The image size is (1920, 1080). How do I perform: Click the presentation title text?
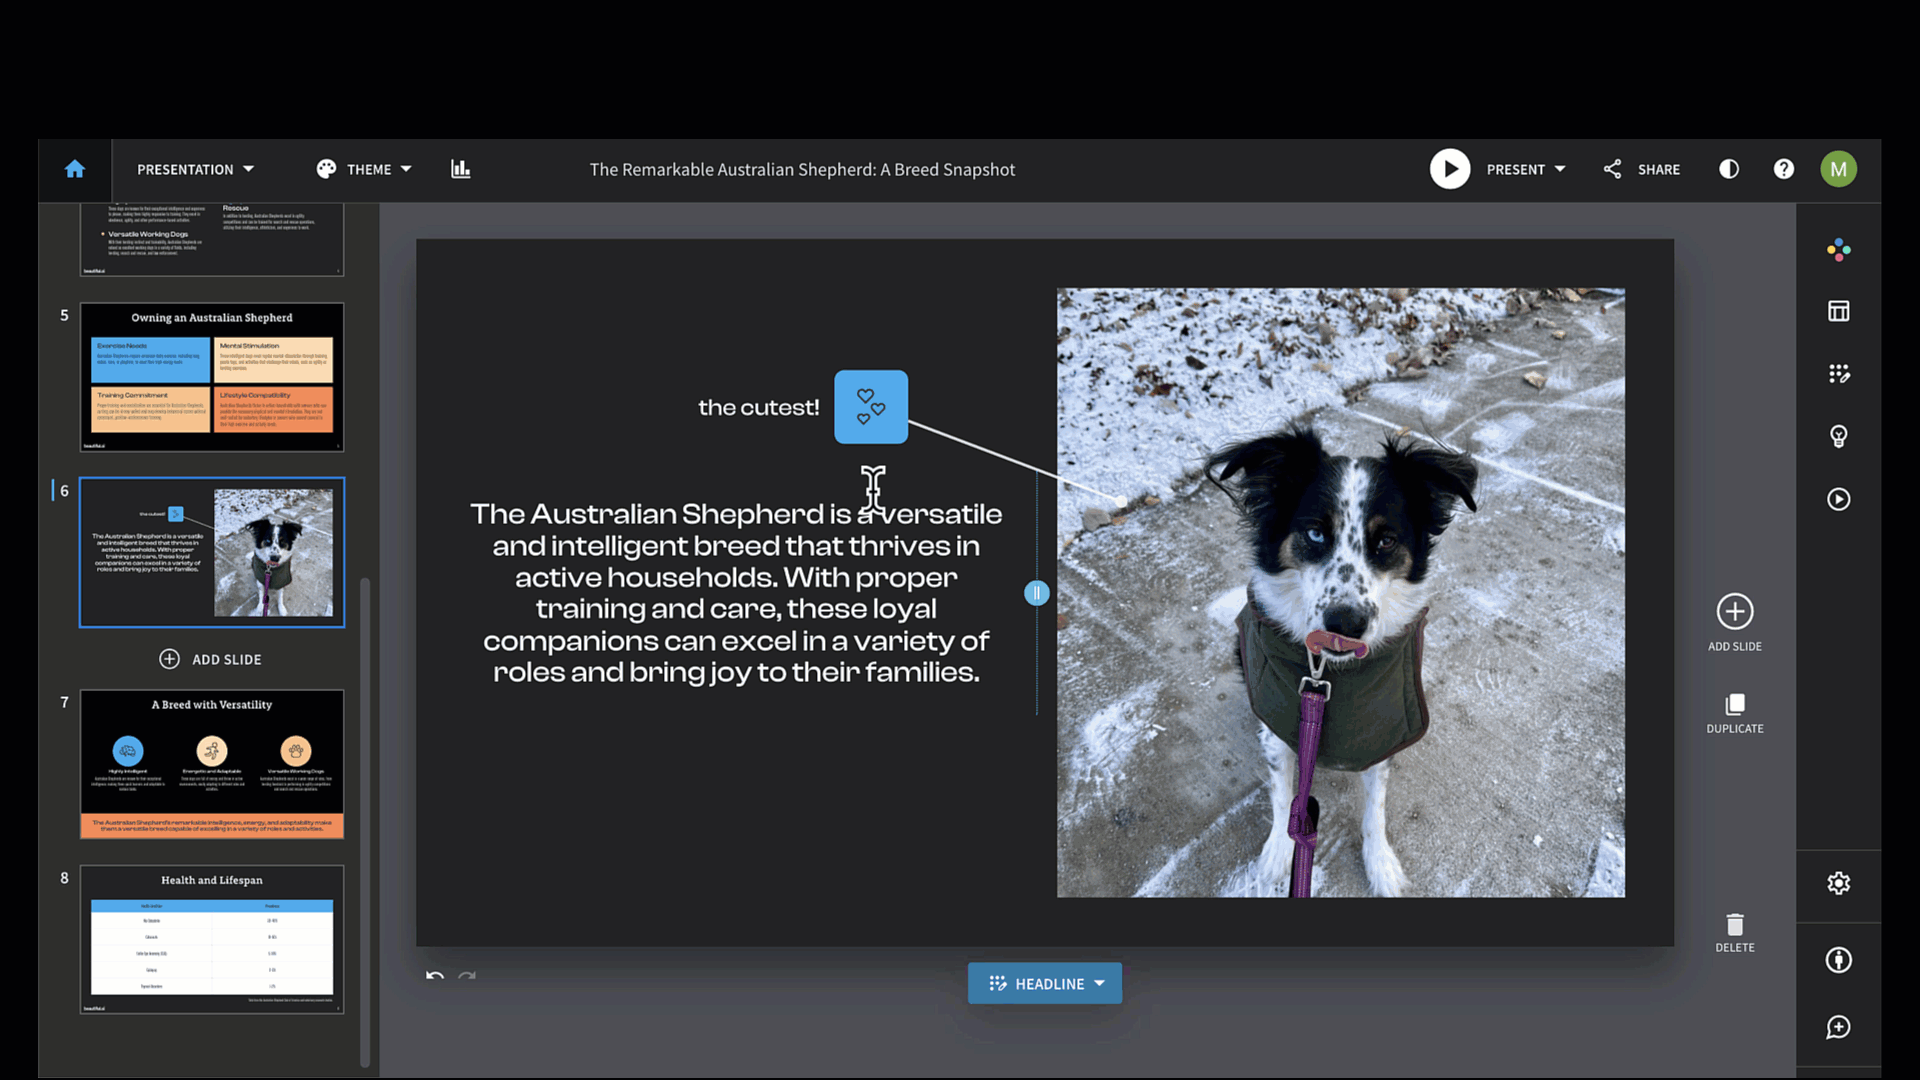802,170
